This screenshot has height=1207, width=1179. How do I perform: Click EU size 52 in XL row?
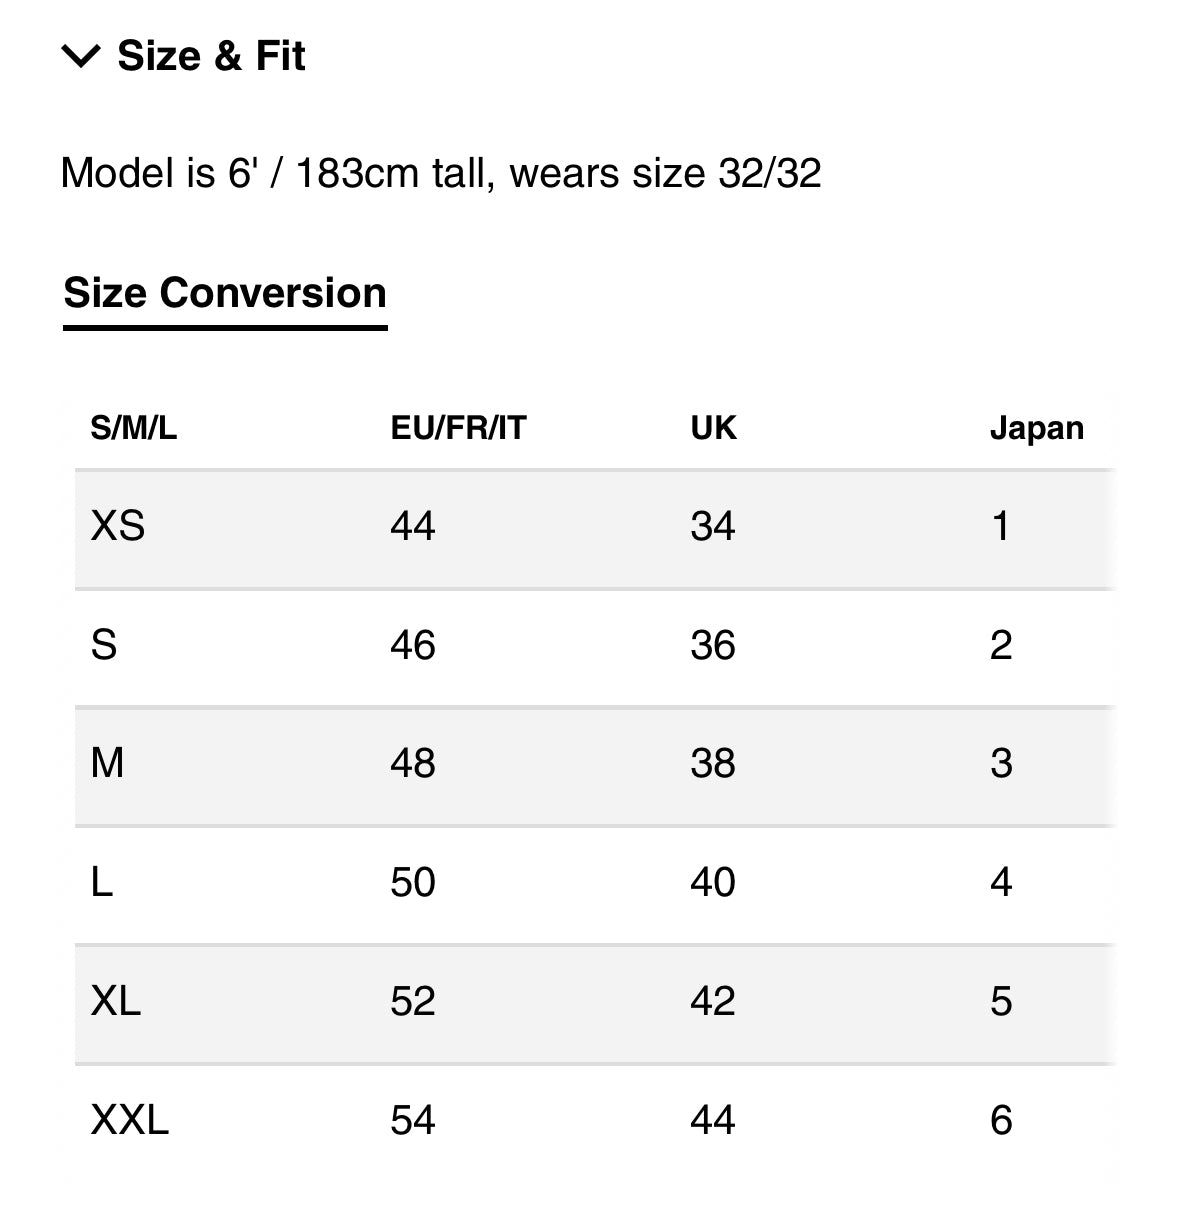pyautogui.click(x=413, y=1001)
